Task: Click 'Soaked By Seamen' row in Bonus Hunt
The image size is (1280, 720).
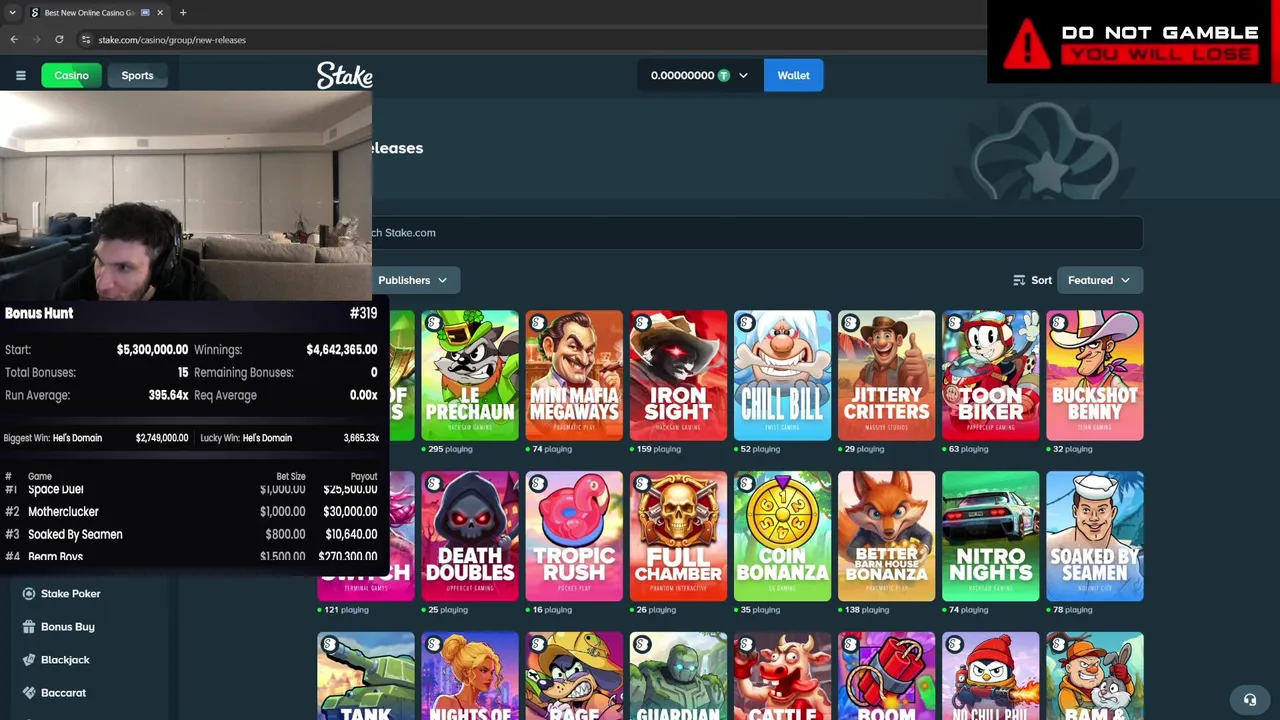Action: (190, 535)
